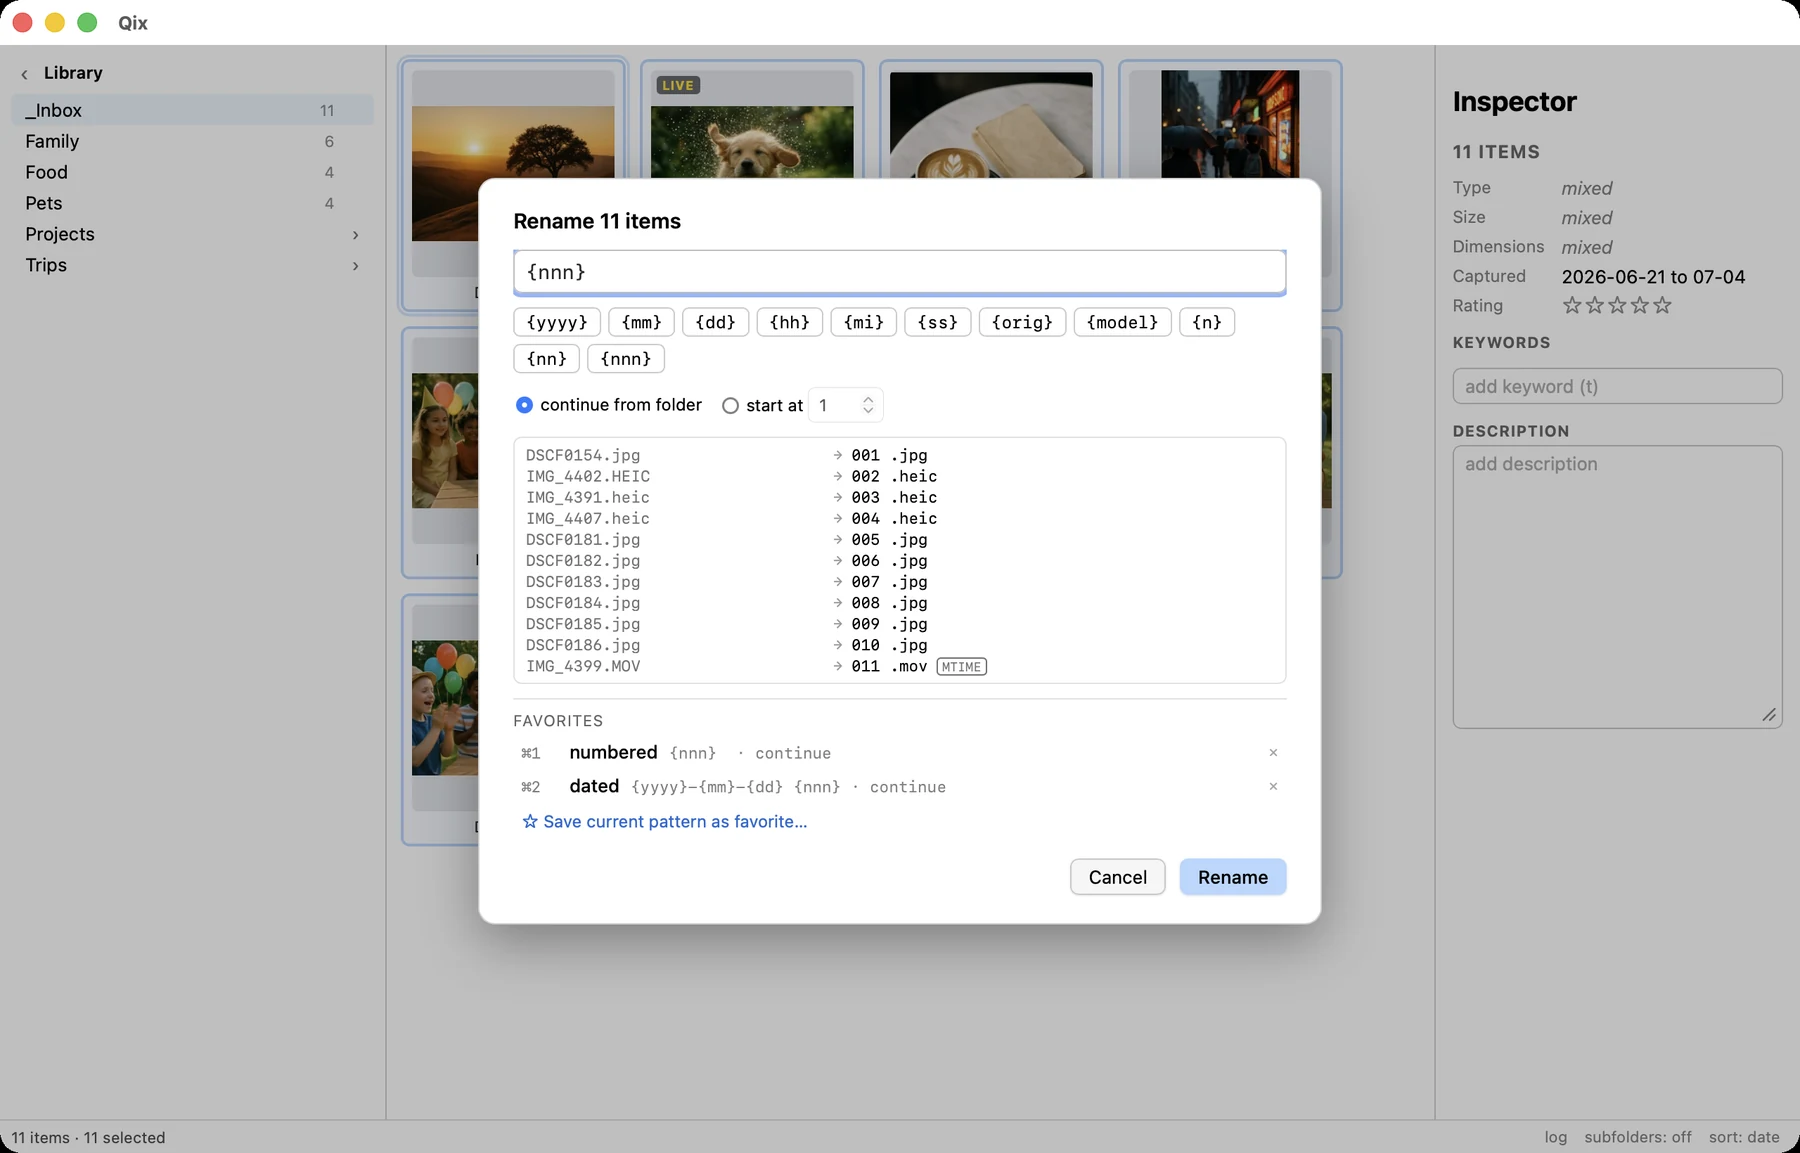Save current pattern as favorite
Viewport: 1800px width, 1153px height.
(x=665, y=821)
